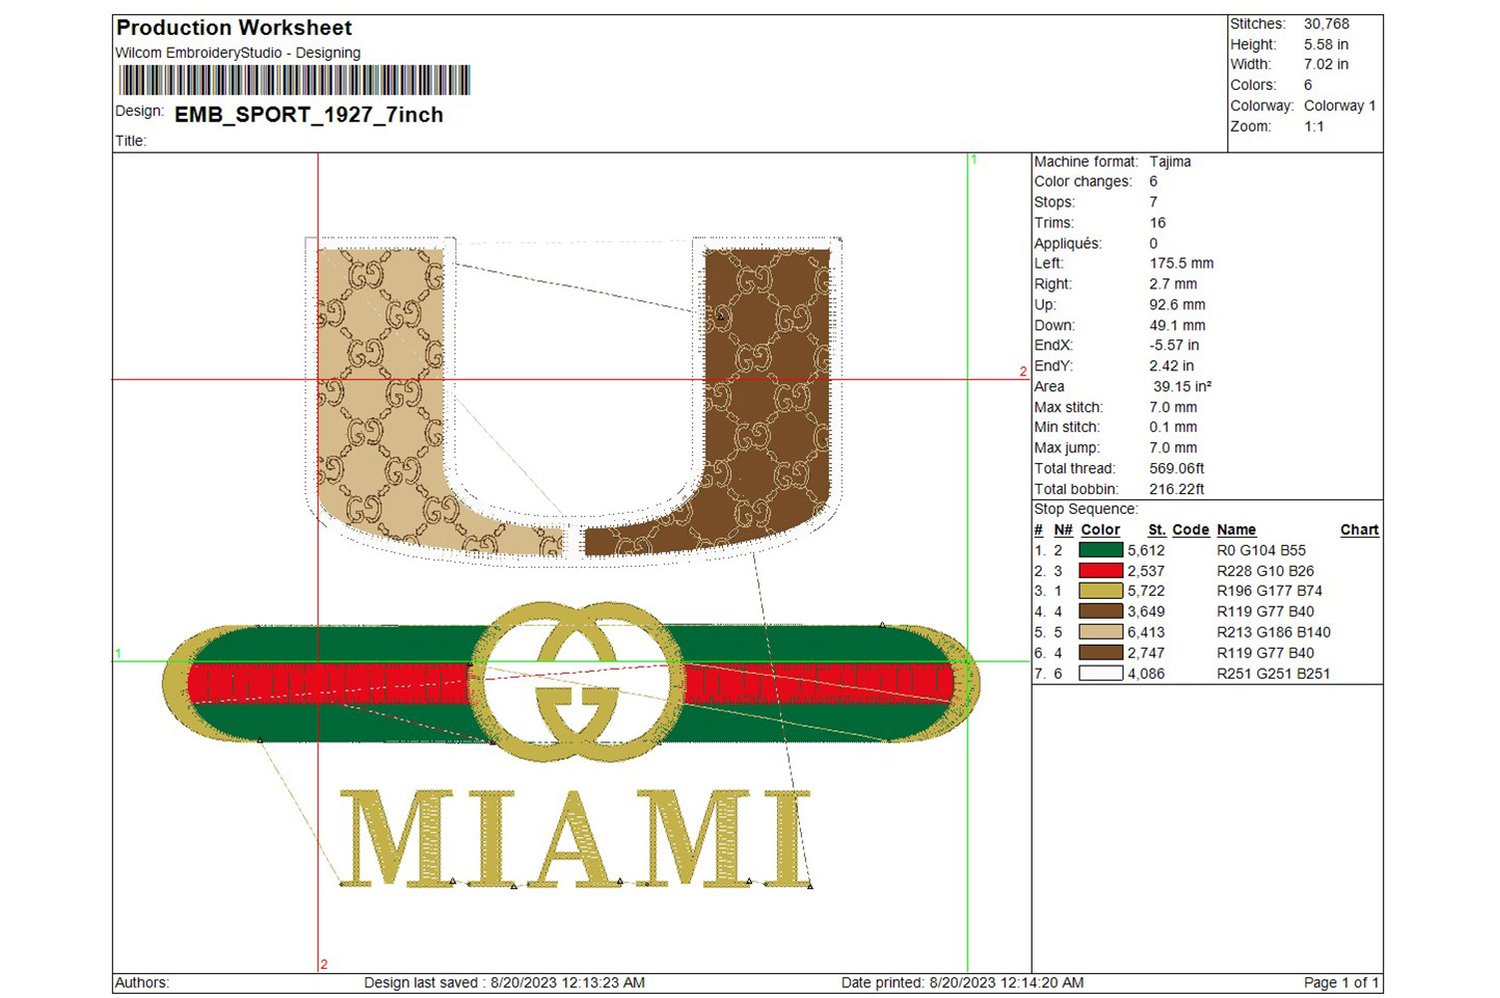Image resolution: width=1500 pixels, height=998 pixels.
Task: Click the 'Max stitch:' label
Action: (x=1068, y=408)
